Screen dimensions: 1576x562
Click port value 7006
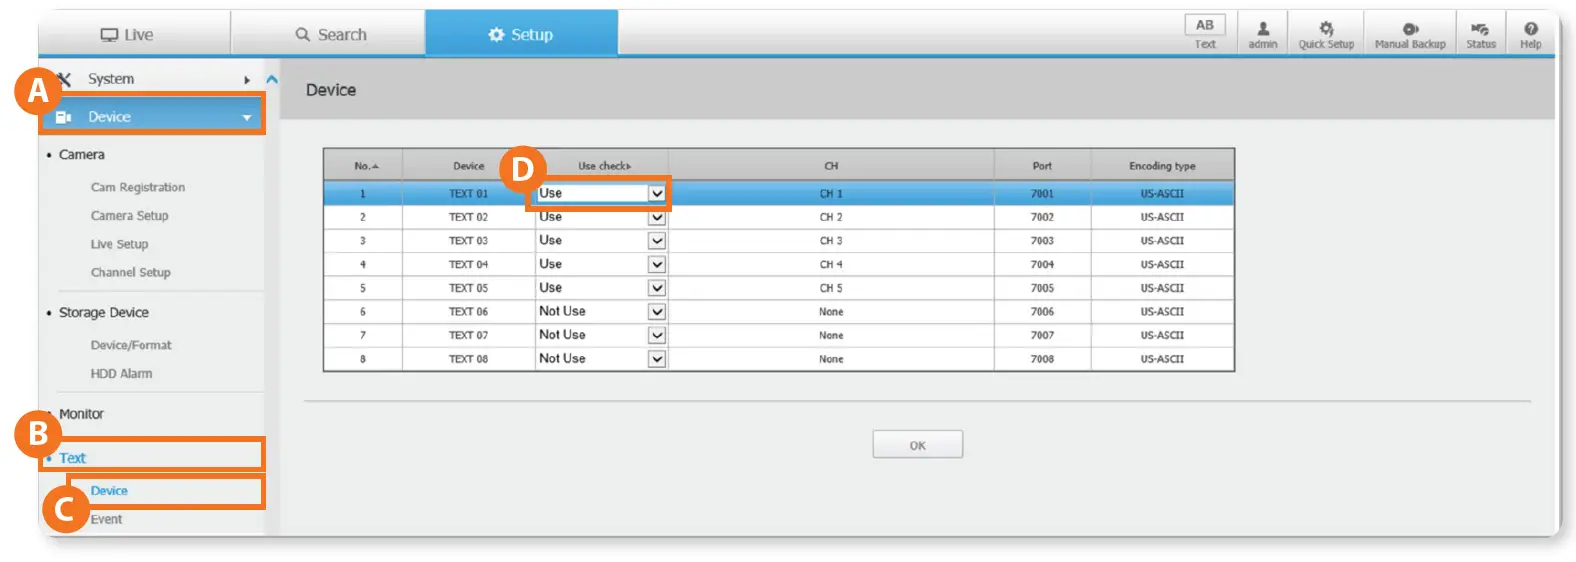1042,312
